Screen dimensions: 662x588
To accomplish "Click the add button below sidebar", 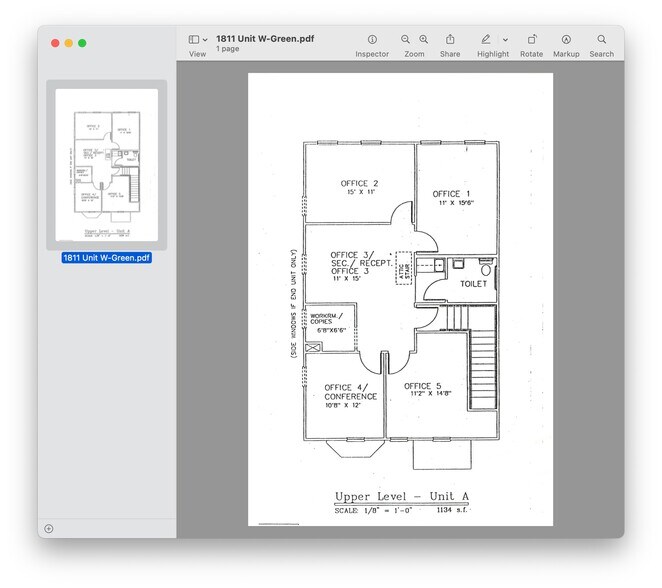I will pos(49,528).
